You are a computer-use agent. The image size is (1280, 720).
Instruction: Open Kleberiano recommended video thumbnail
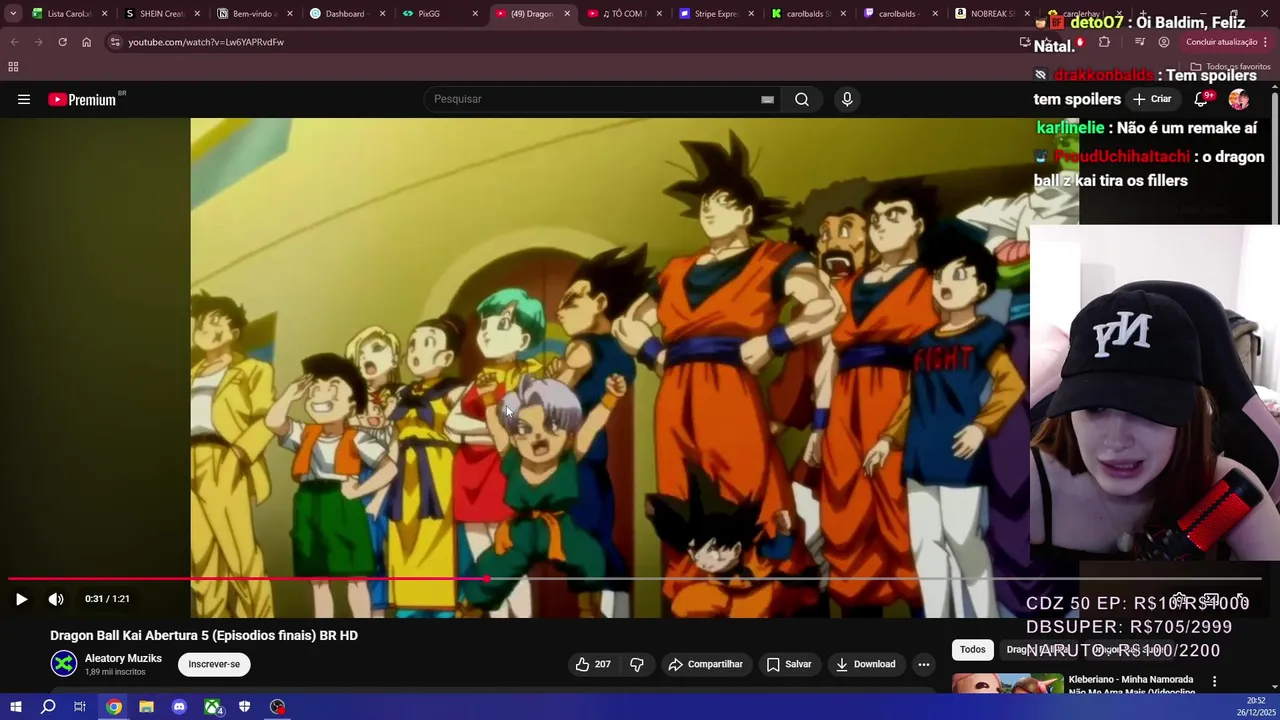tap(1007, 684)
